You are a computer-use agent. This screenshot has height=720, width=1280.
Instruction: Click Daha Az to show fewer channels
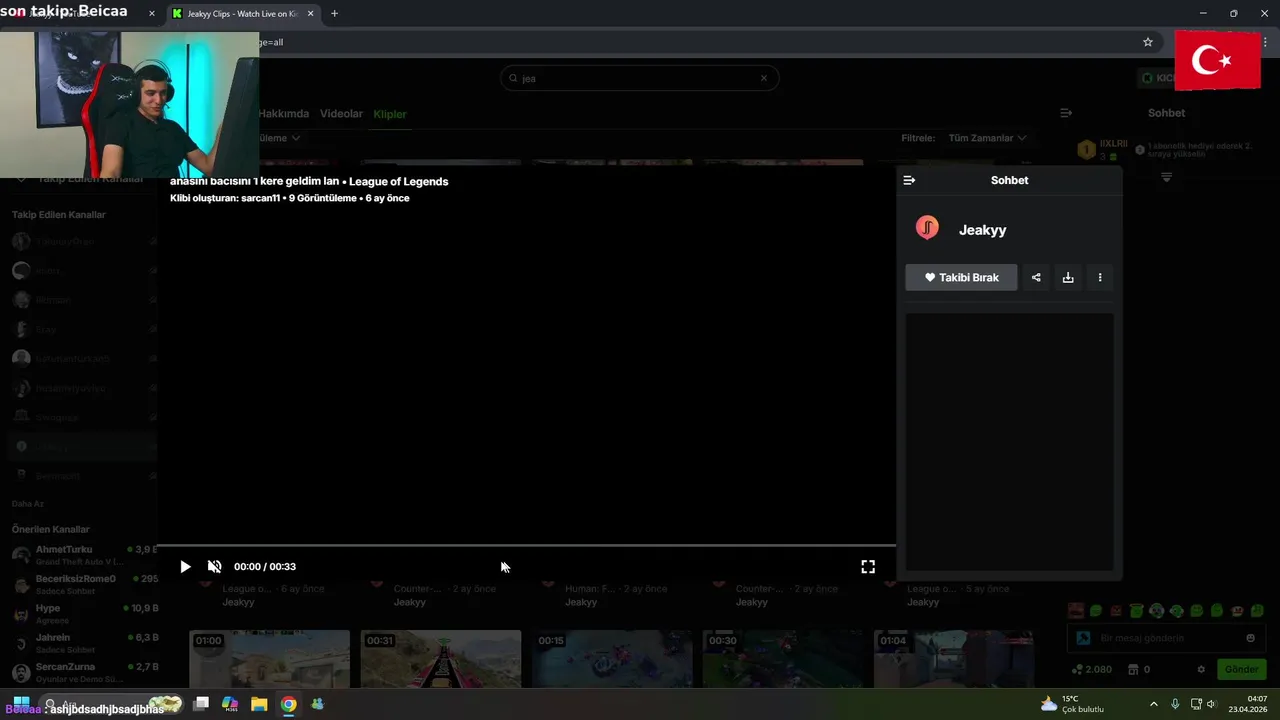tap(28, 504)
